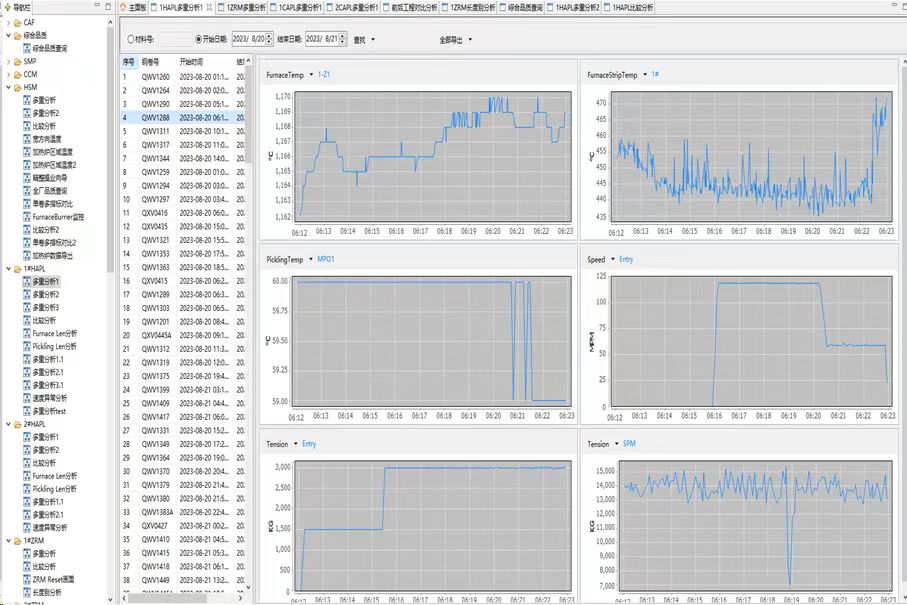The width and height of the screenshot is (907, 605).
Task: Select table row with coil QWV1288
Action: (x=183, y=117)
